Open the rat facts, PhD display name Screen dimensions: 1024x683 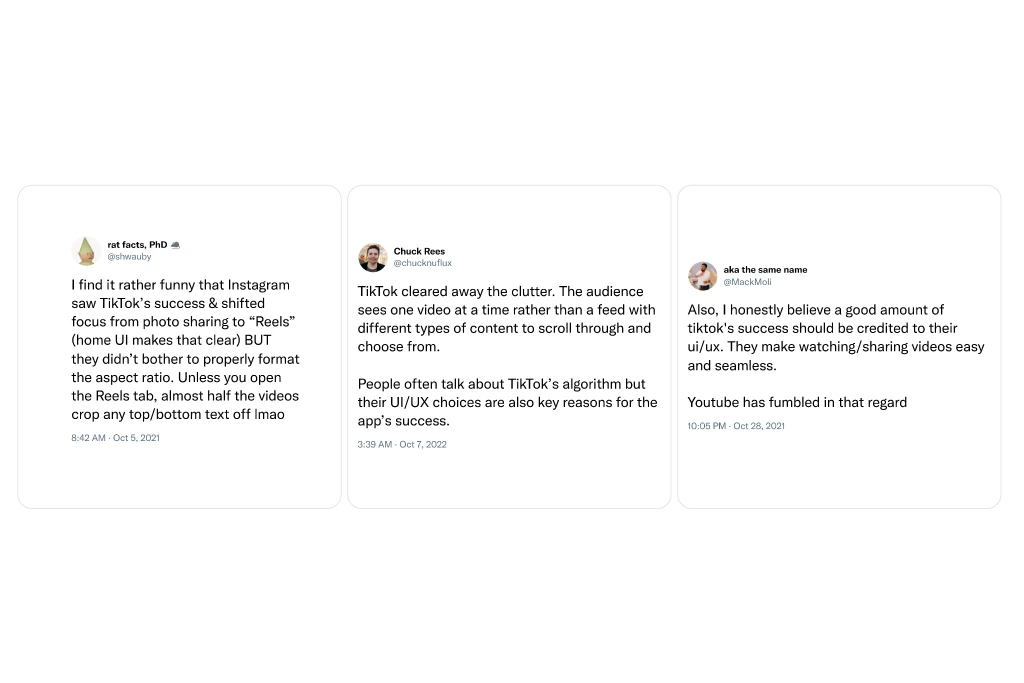point(137,245)
